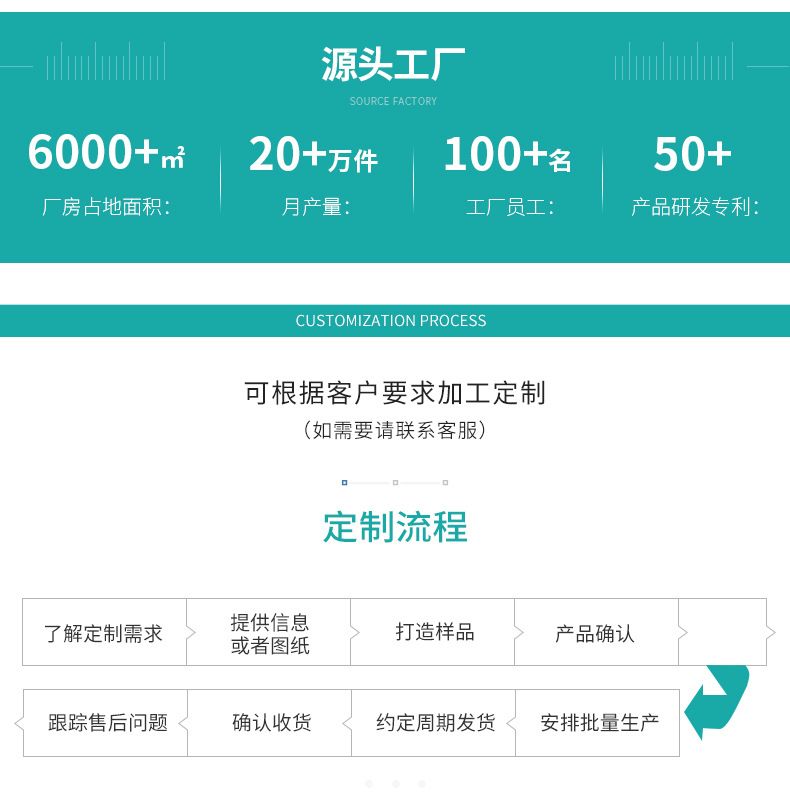
Task: Click the chevron at far right of top row
Action: pos(770,633)
